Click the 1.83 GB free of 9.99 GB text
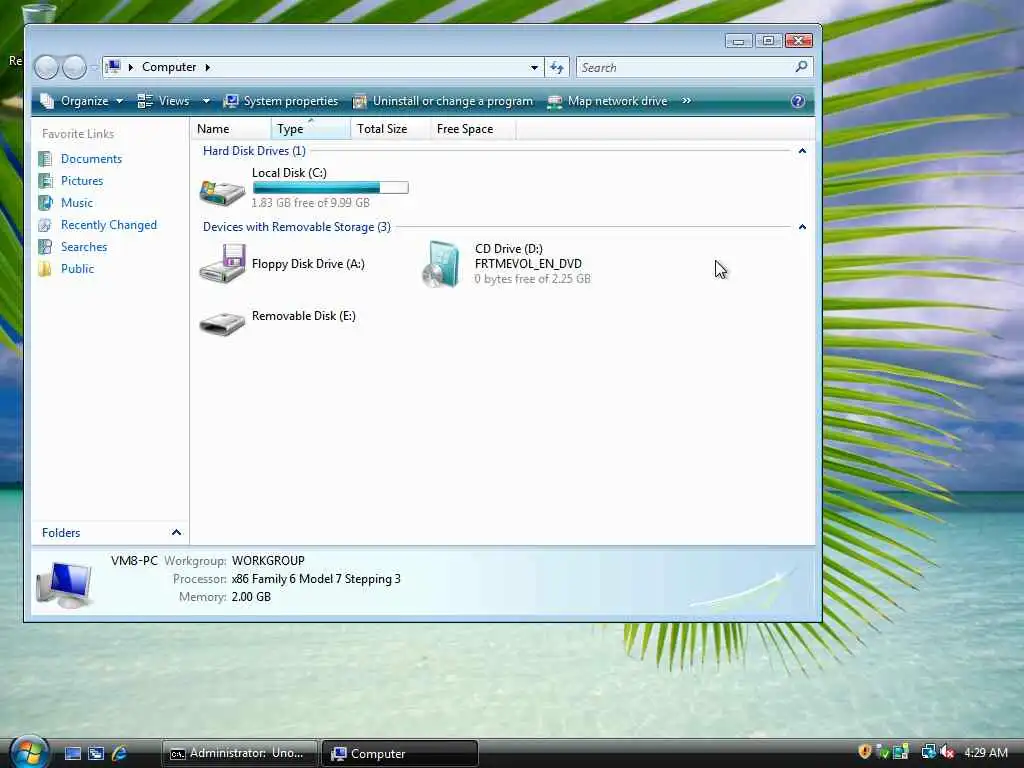 [311, 203]
